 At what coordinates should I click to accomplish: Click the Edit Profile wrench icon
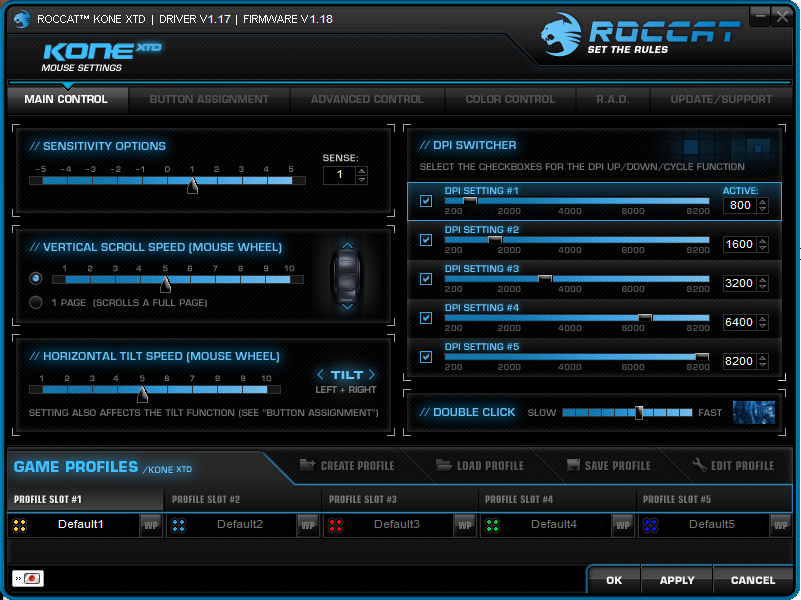699,465
